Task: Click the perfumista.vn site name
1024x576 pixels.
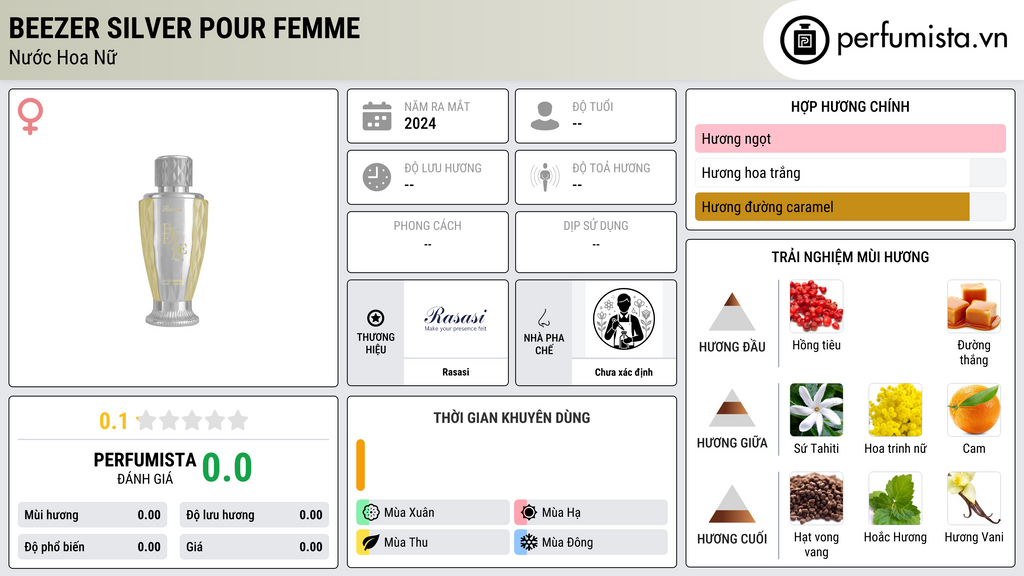Action: pos(923,39)
